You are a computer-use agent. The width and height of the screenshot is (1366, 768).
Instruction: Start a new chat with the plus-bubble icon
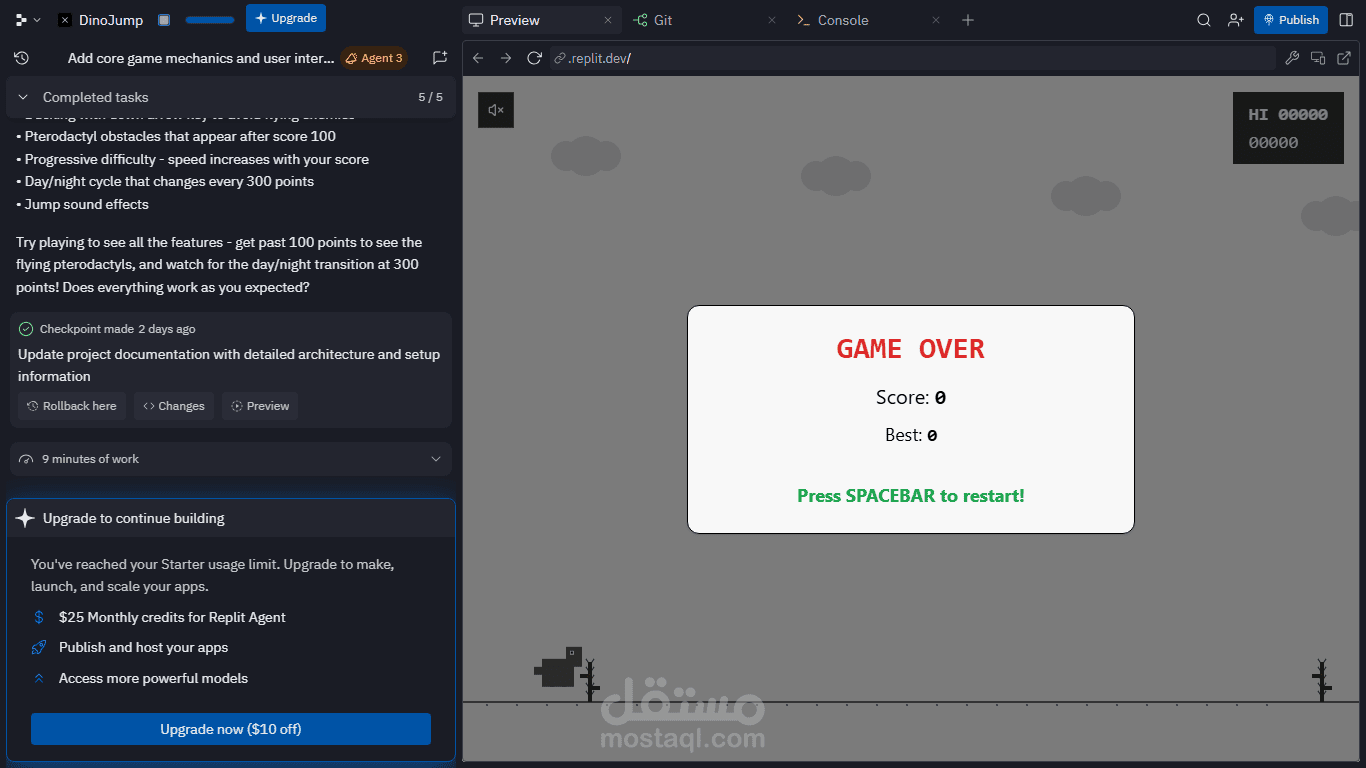pos(440,58)
